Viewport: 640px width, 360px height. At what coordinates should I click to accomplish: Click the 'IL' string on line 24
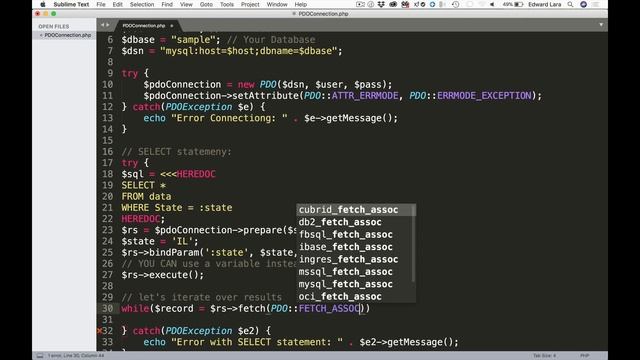click(x=182, y=242)
